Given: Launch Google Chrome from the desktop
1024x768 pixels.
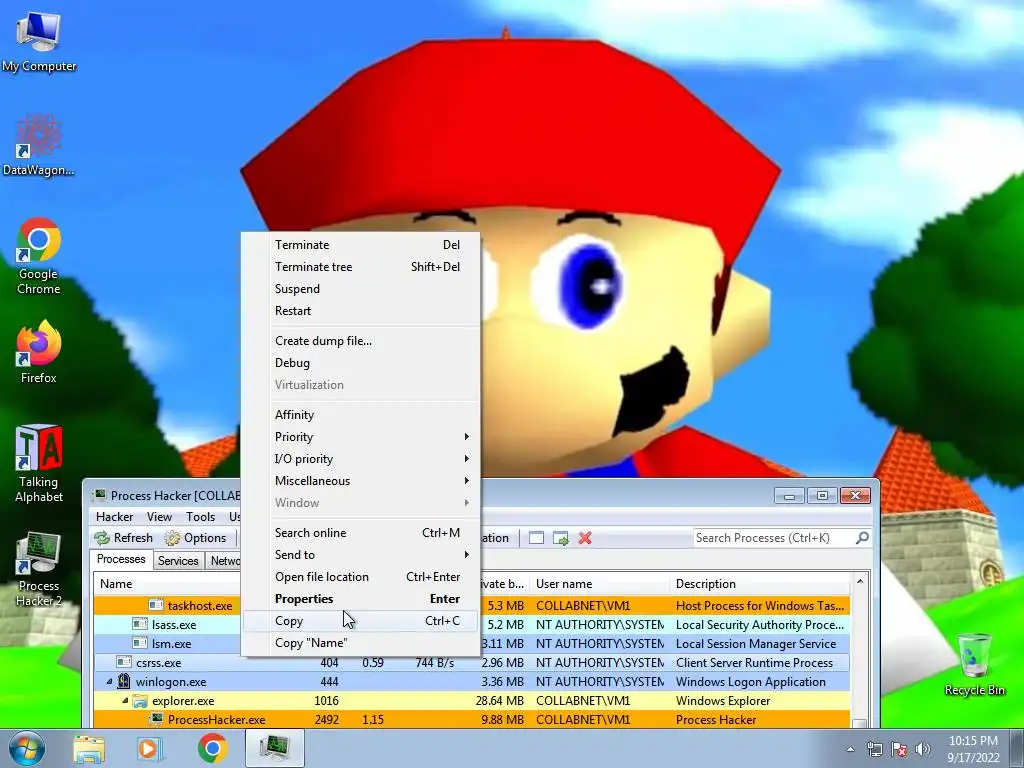Looking at the screenshot, I should coord(39,255).
